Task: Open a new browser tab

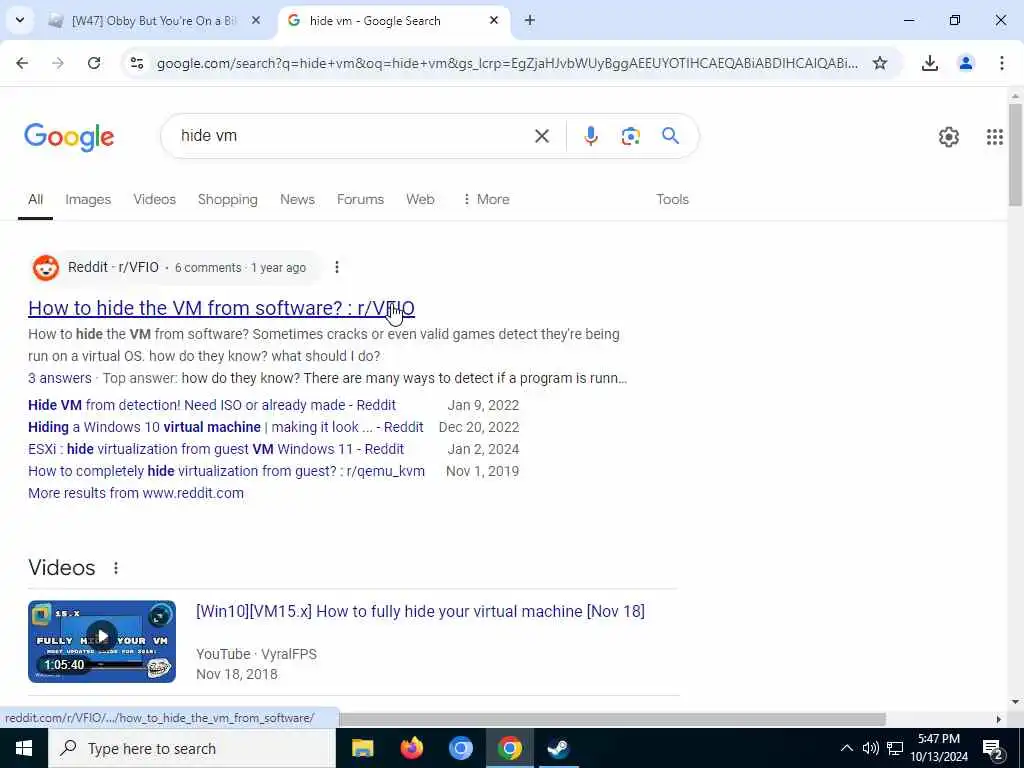Action: pos(530,21)
